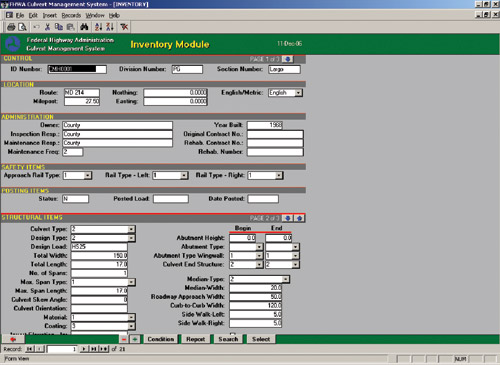The height and width of the screenshot is (365, 500).
Task: Go to the previous record in the navigator
Action: point(40,349)
